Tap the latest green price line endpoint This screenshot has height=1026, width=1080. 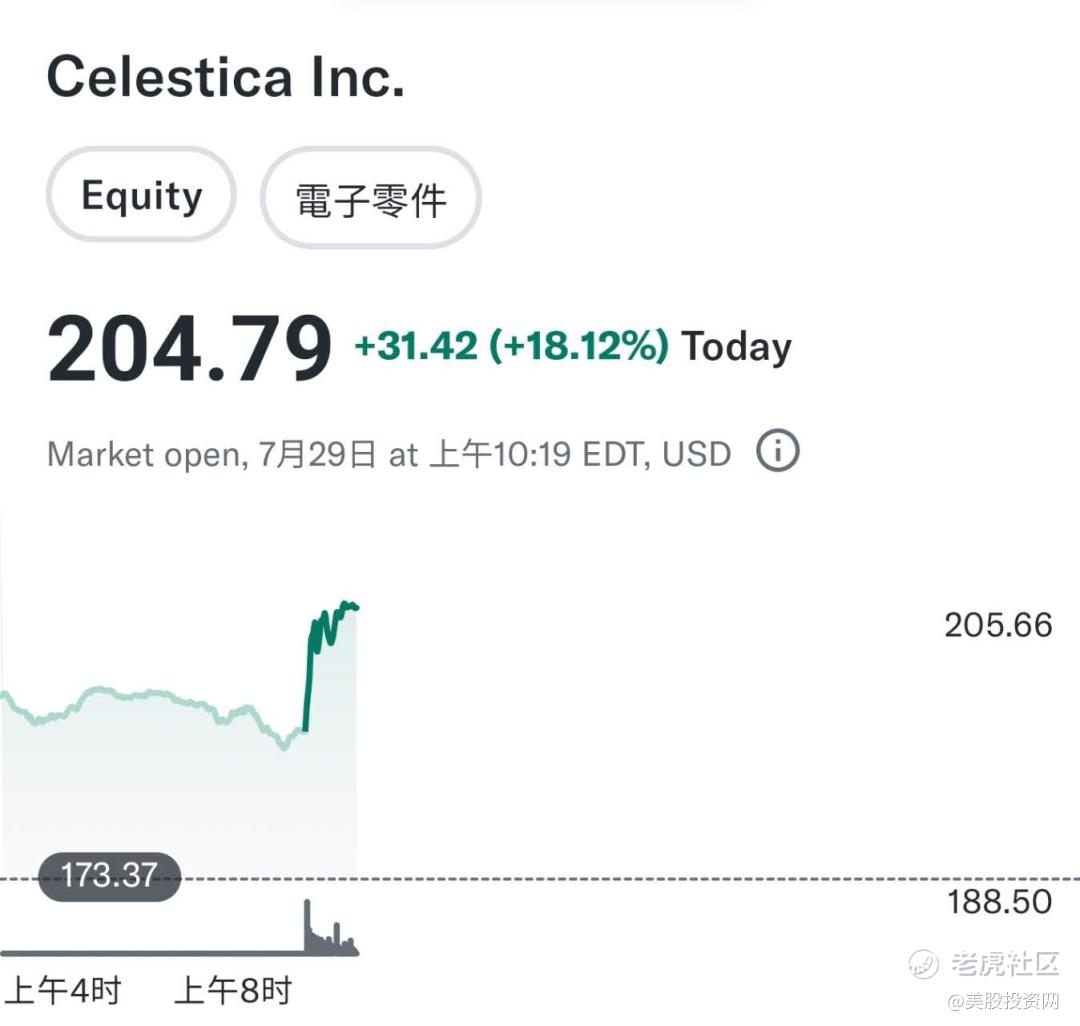click(x=355, y=607)
